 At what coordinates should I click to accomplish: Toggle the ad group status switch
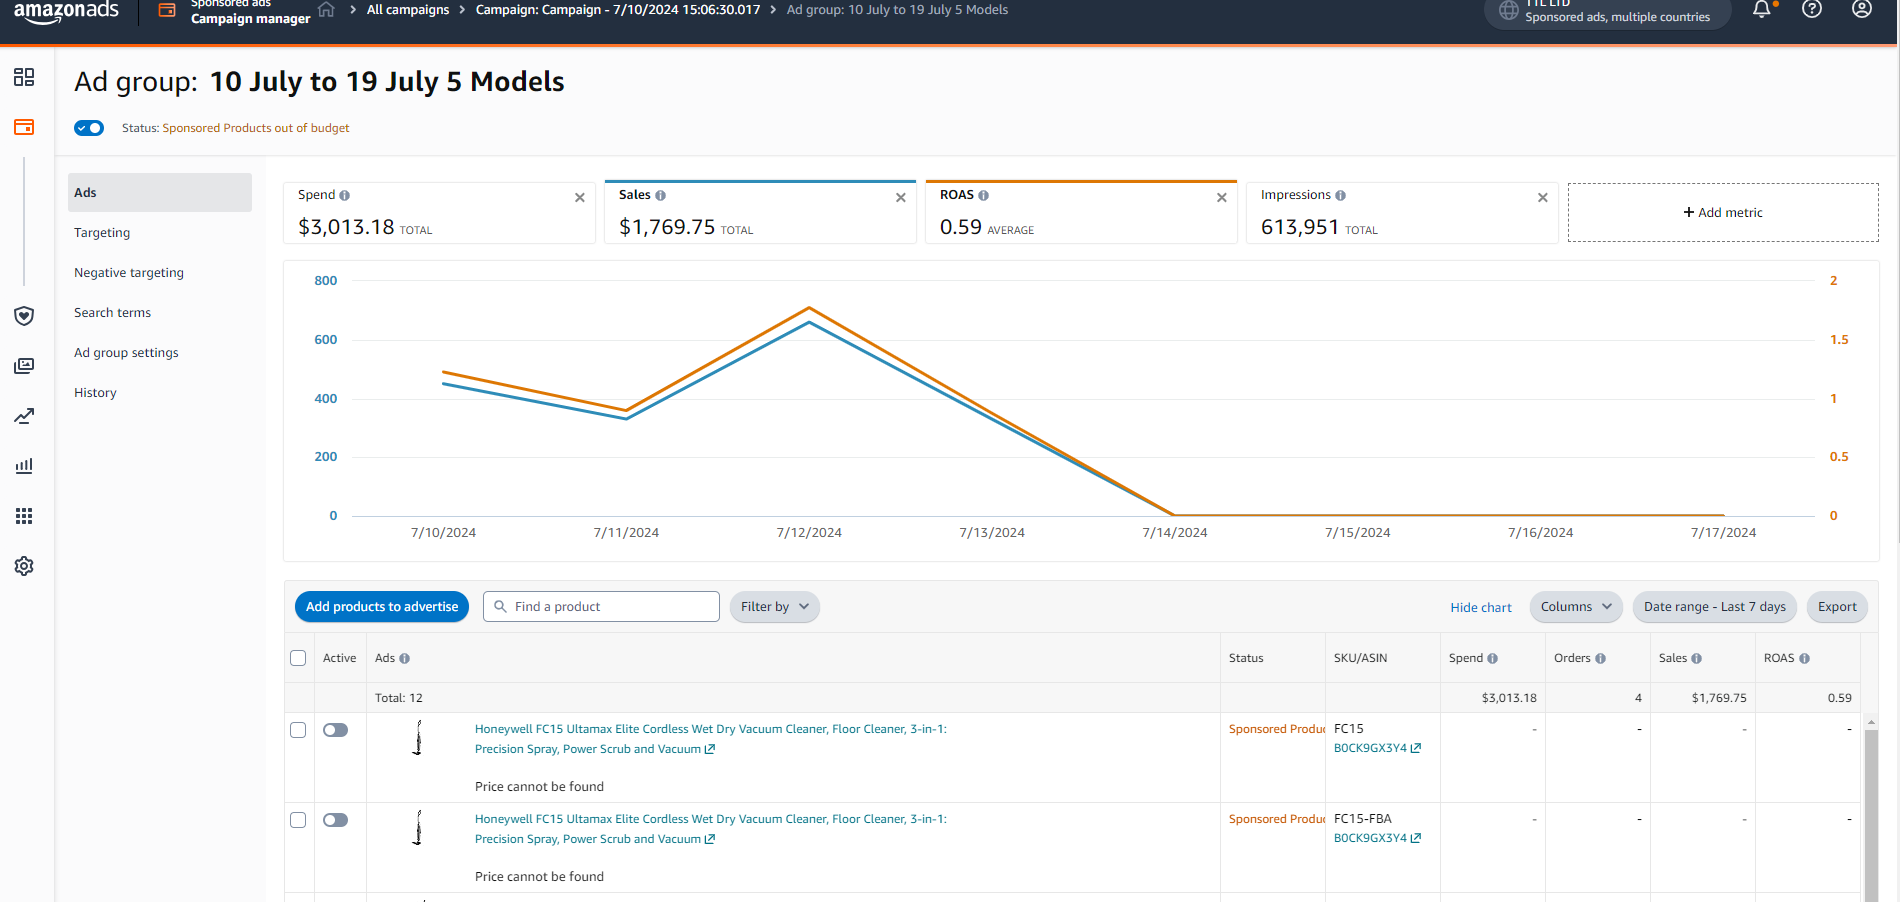point(89,128)
